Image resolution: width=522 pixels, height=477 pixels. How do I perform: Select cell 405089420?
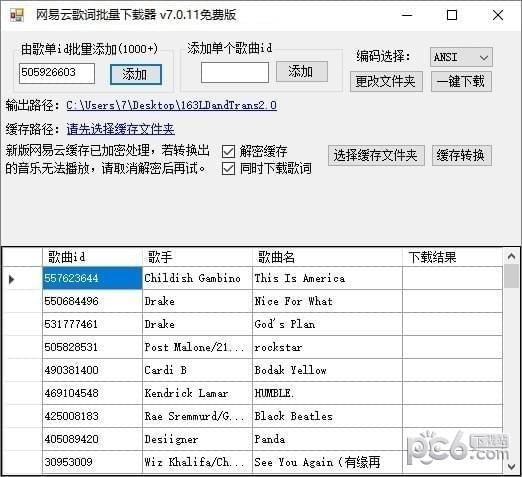pos(92,439)
